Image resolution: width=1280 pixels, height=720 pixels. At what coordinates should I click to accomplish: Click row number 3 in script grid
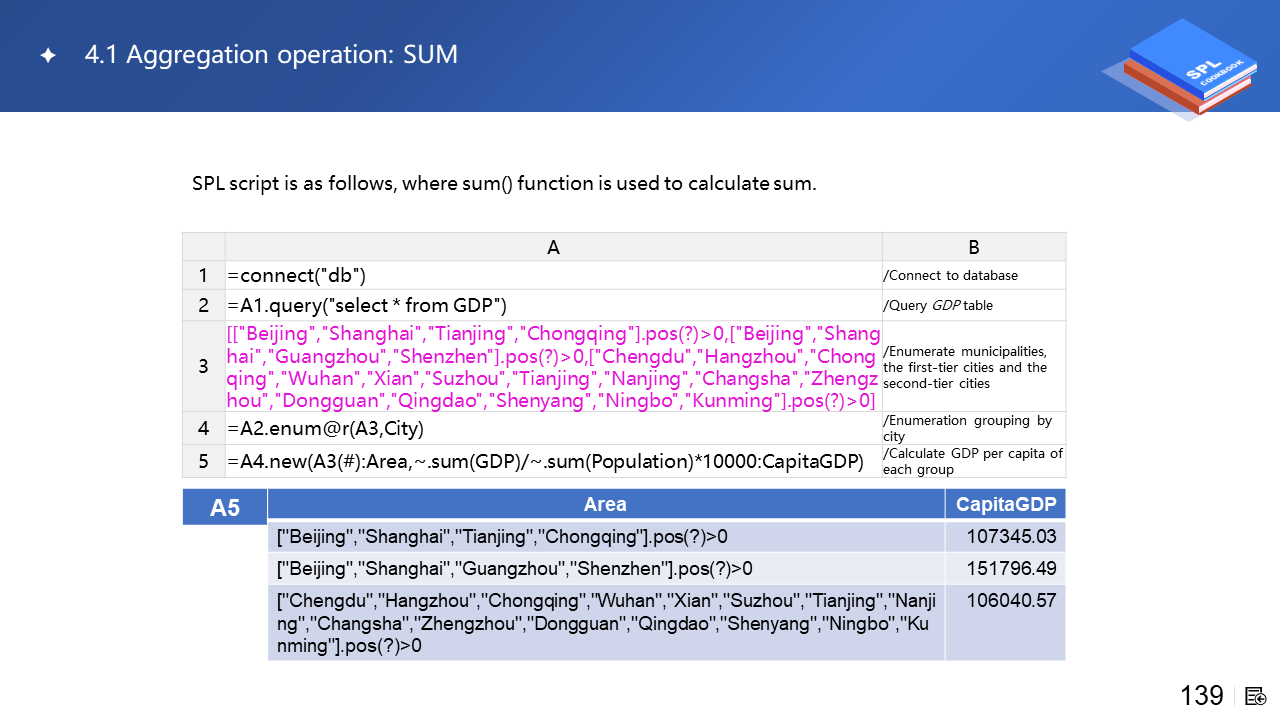(x=203, y=366)
